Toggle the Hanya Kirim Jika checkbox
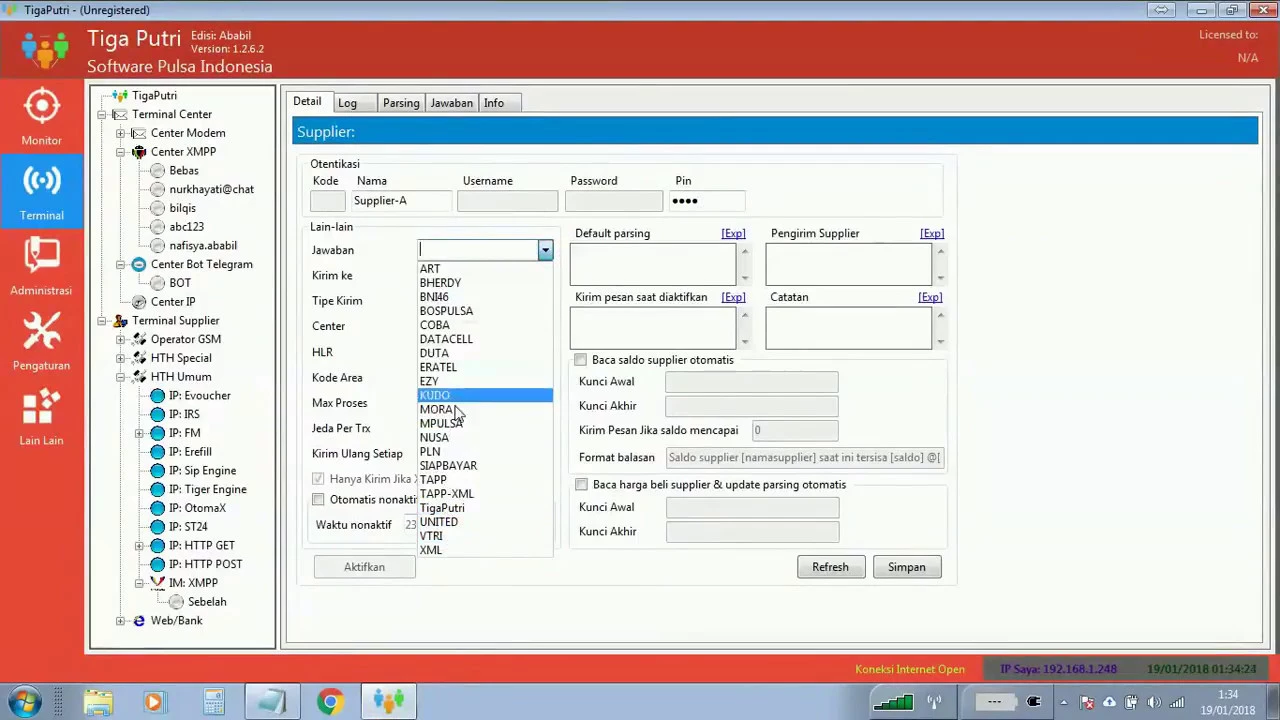1280x720 pixels. pos(318,479)
